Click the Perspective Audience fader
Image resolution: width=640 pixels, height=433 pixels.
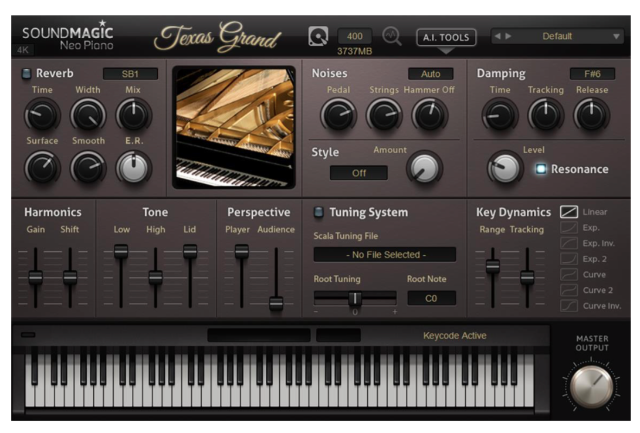(276, 304)
